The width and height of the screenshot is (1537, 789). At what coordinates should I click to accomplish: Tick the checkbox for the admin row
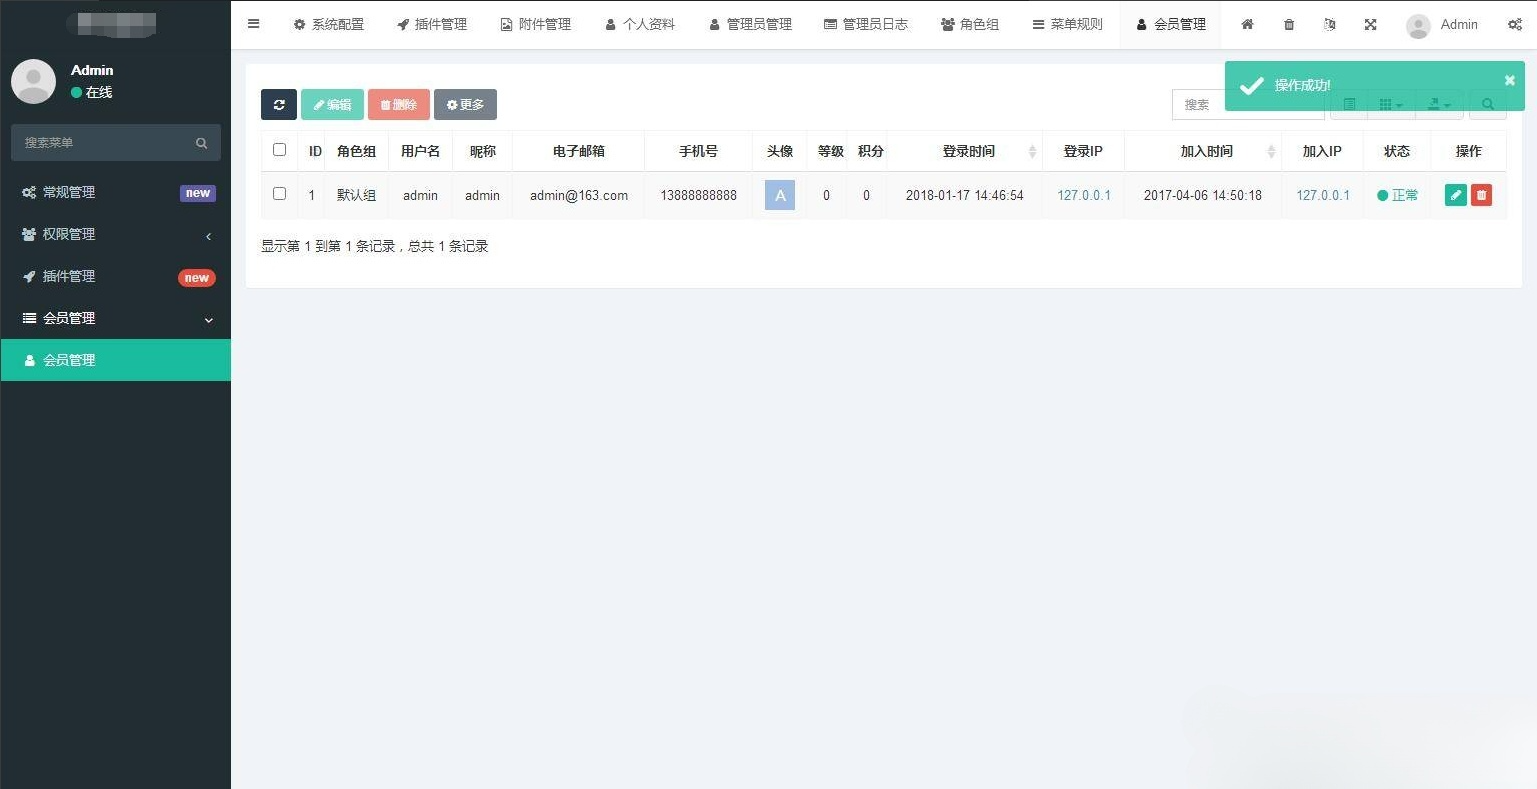pos(279,194)
